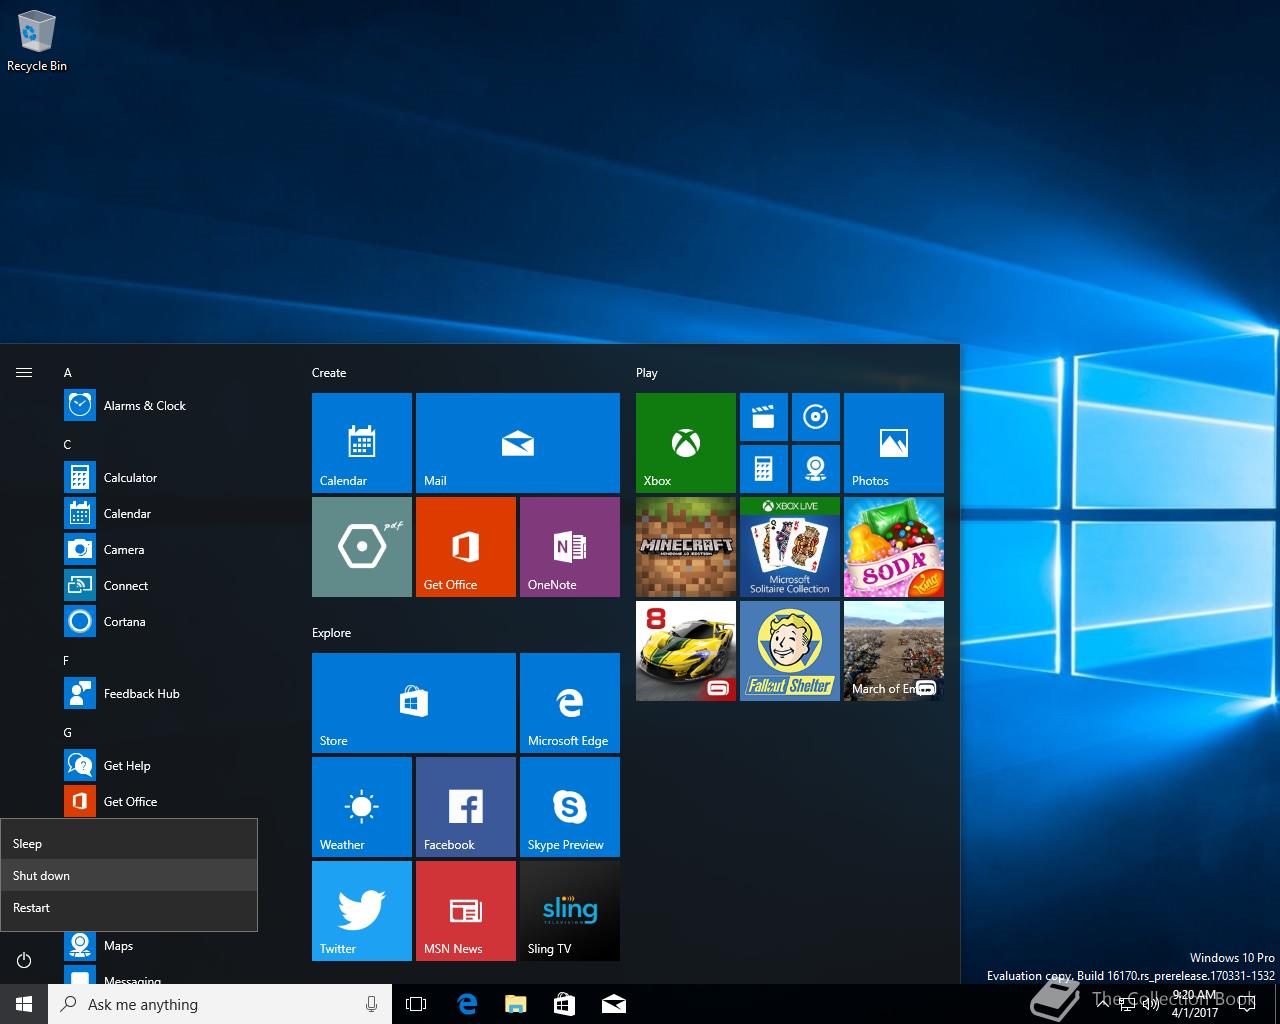Click the Play tile group title
Viewport: 1280px width, 1024px height.
coord(647,373)
